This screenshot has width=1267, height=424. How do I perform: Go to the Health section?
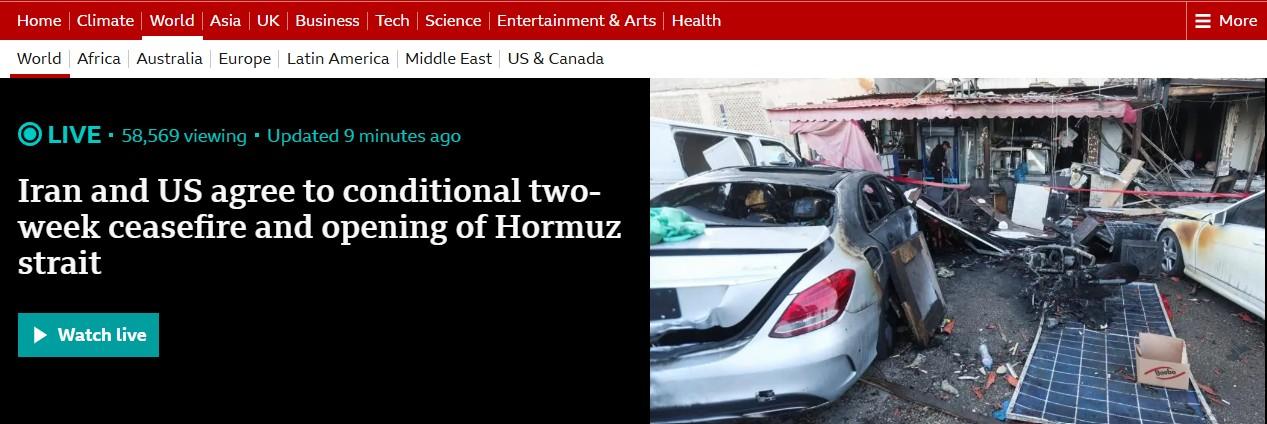click(x=696, y=20)
